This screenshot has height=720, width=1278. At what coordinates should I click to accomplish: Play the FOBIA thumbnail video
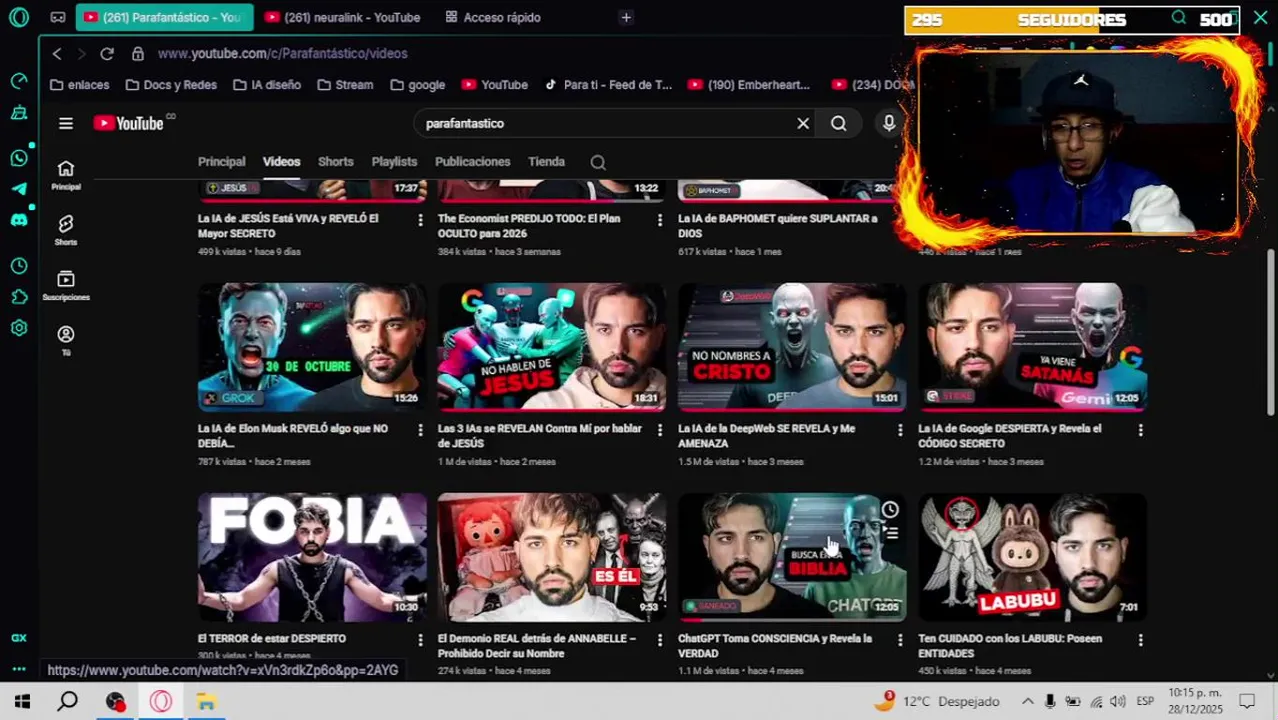(312, 557)
